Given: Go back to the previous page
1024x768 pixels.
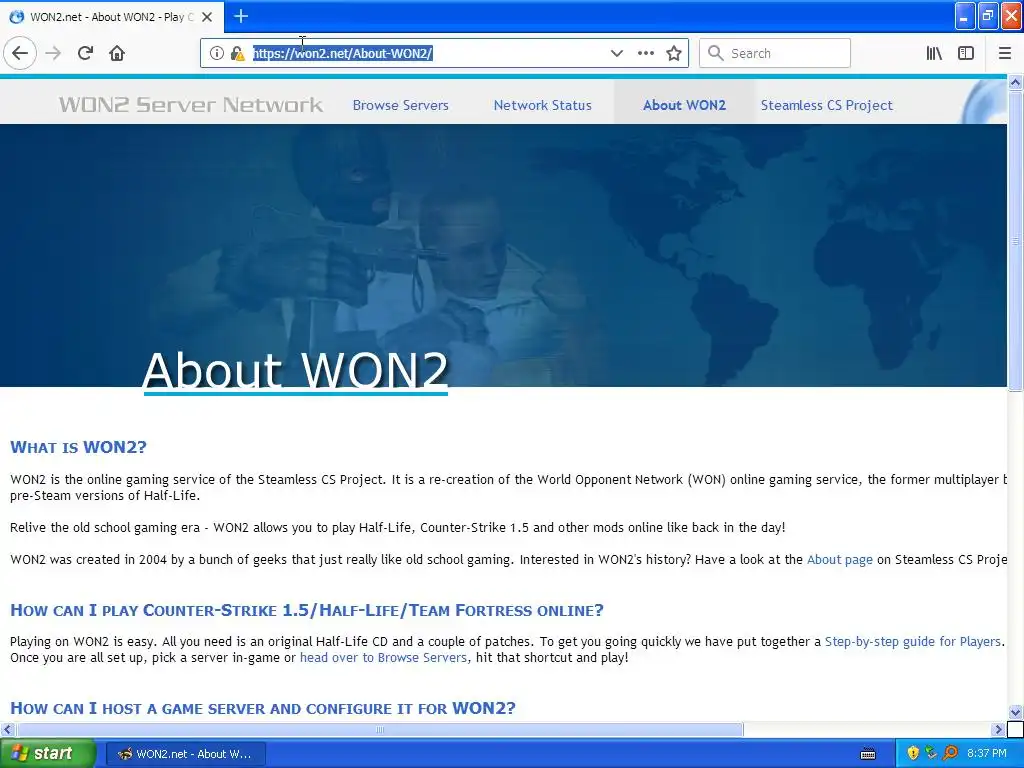Looking at the screenshot, I should click(x=20, y=53).
